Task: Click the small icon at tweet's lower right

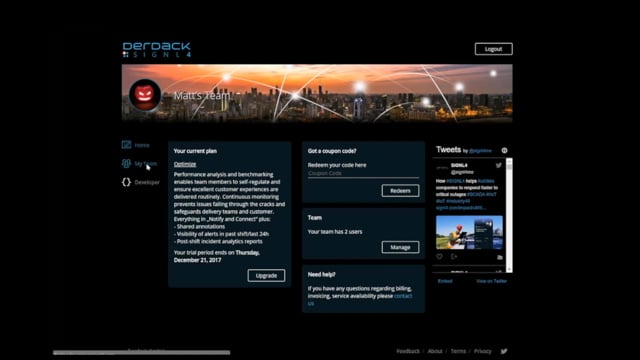Action: 500,257
